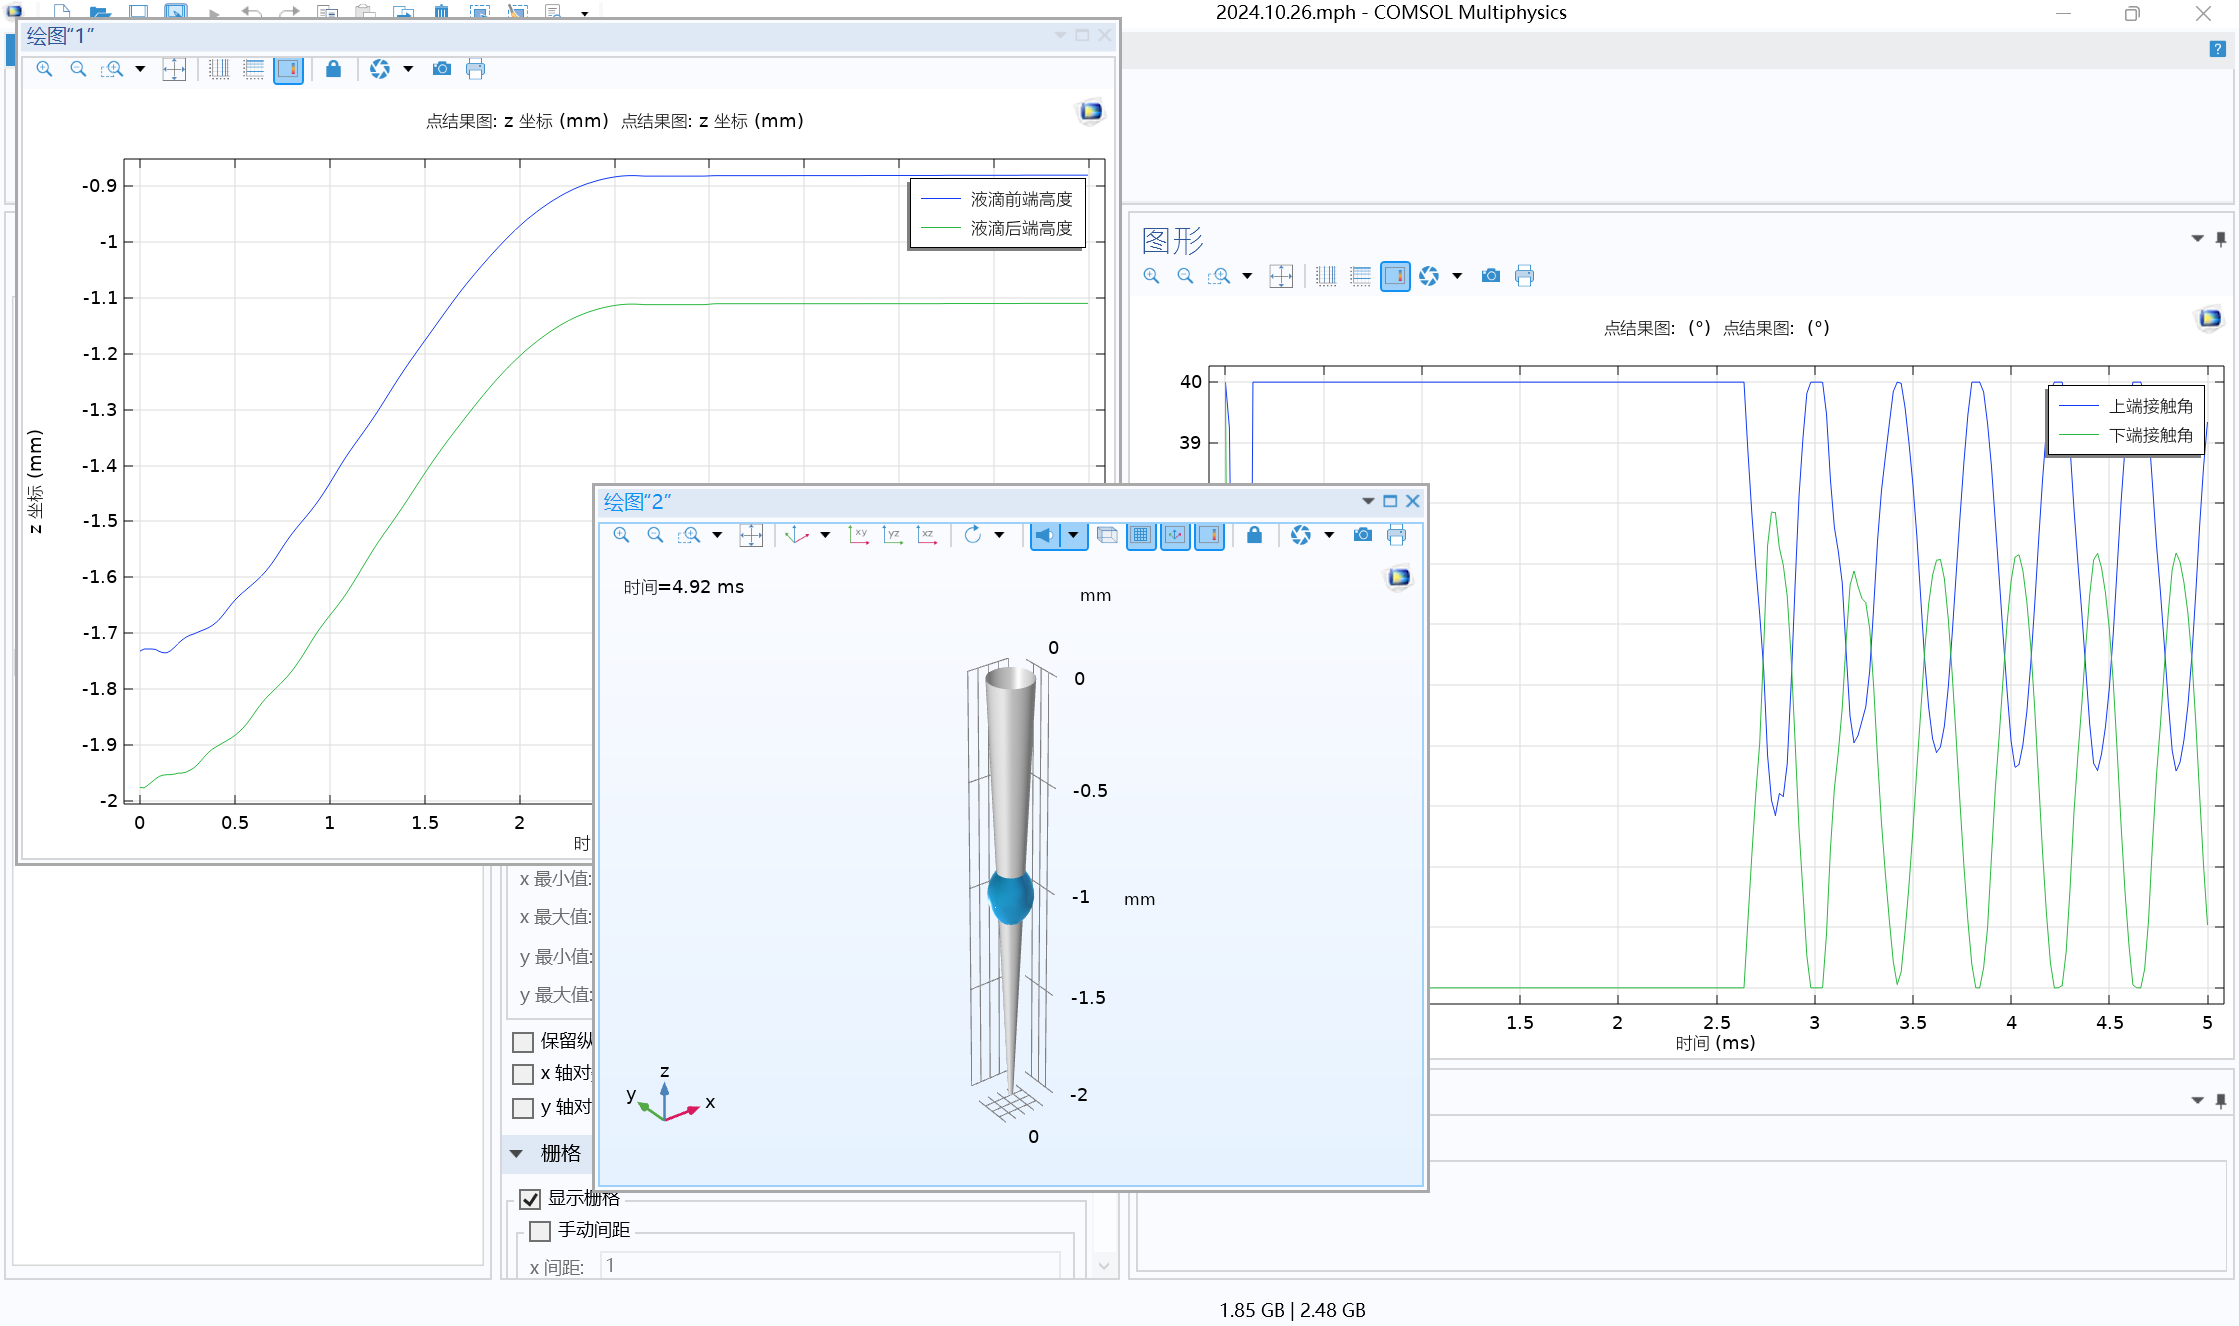Enable 显示栅格 checkbox in 栅格 section
2239x1326 pixels.
click(x=533, y=1200)
